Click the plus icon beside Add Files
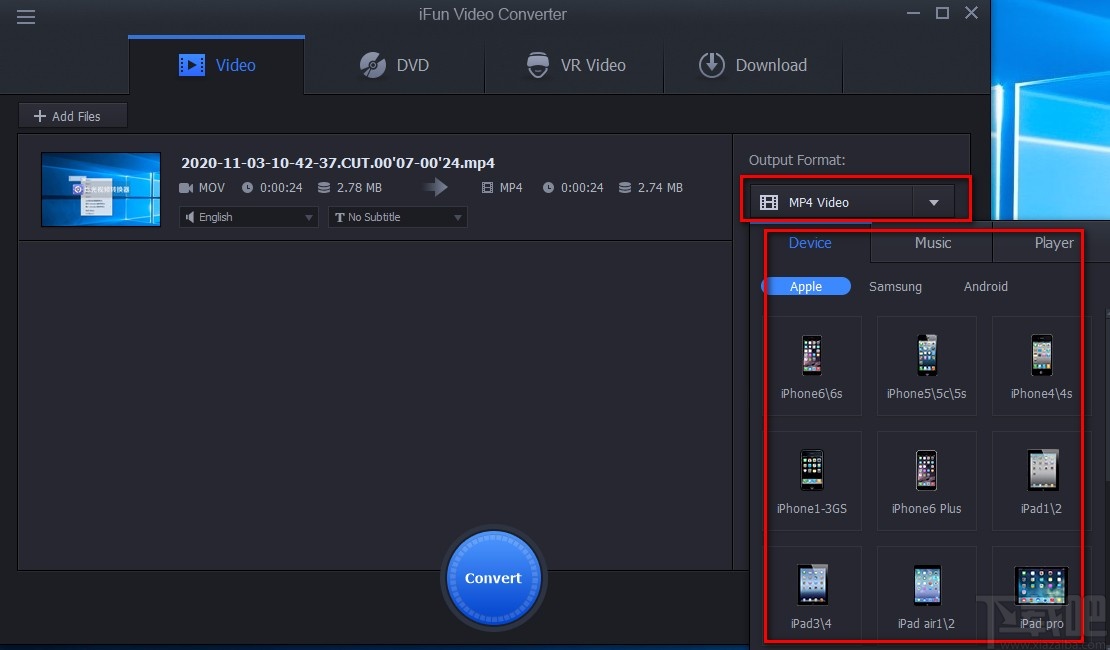Screen dimensions: 1110x650 tap(40, 115)
